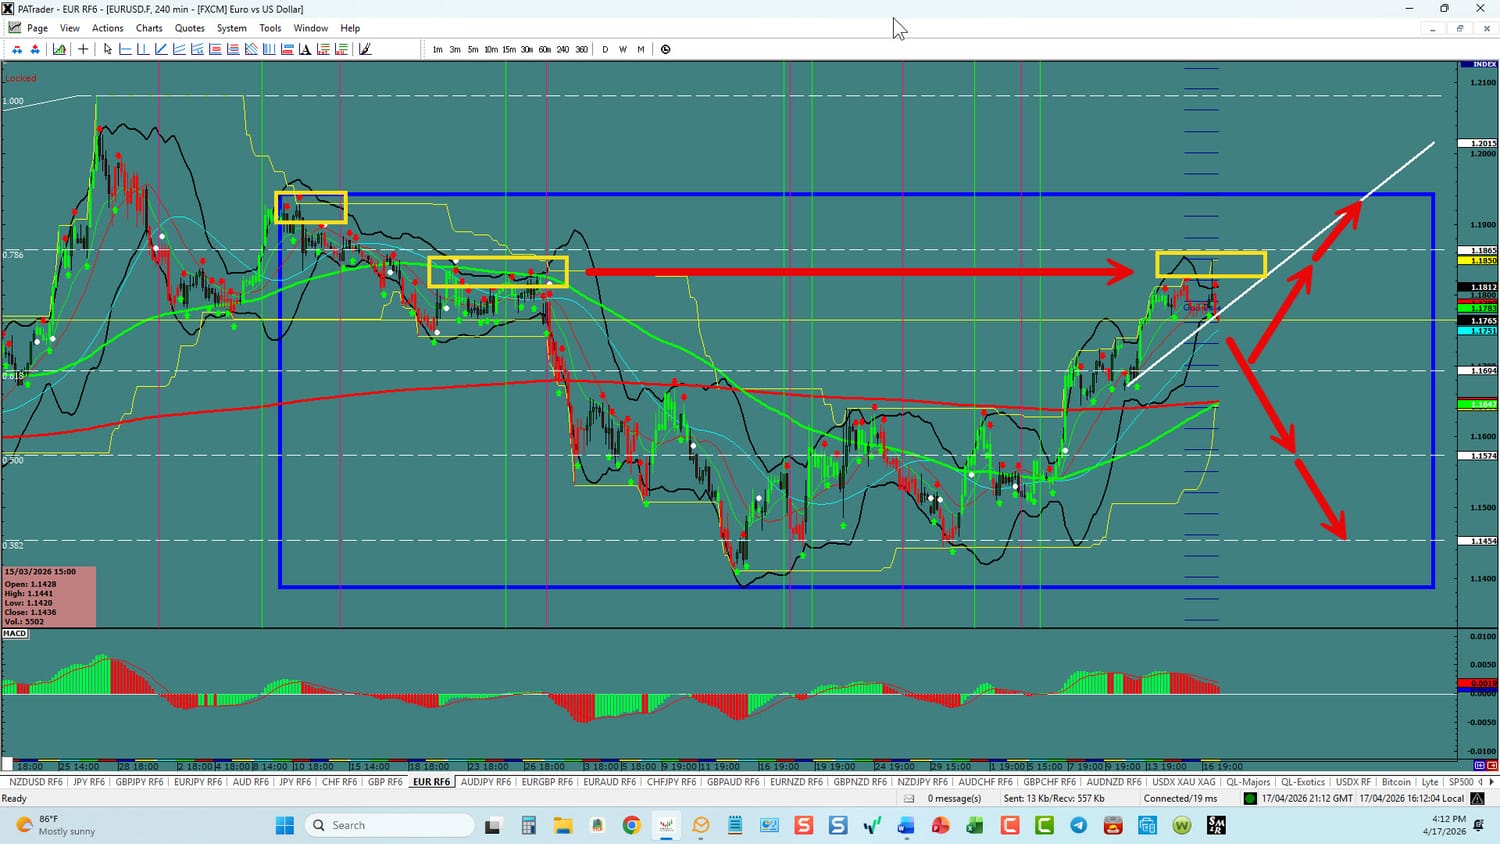The height and width of the screenshot is (844, 1500).
Task: Open the Bitcoin chart tab
Action: coord(1396,782)
